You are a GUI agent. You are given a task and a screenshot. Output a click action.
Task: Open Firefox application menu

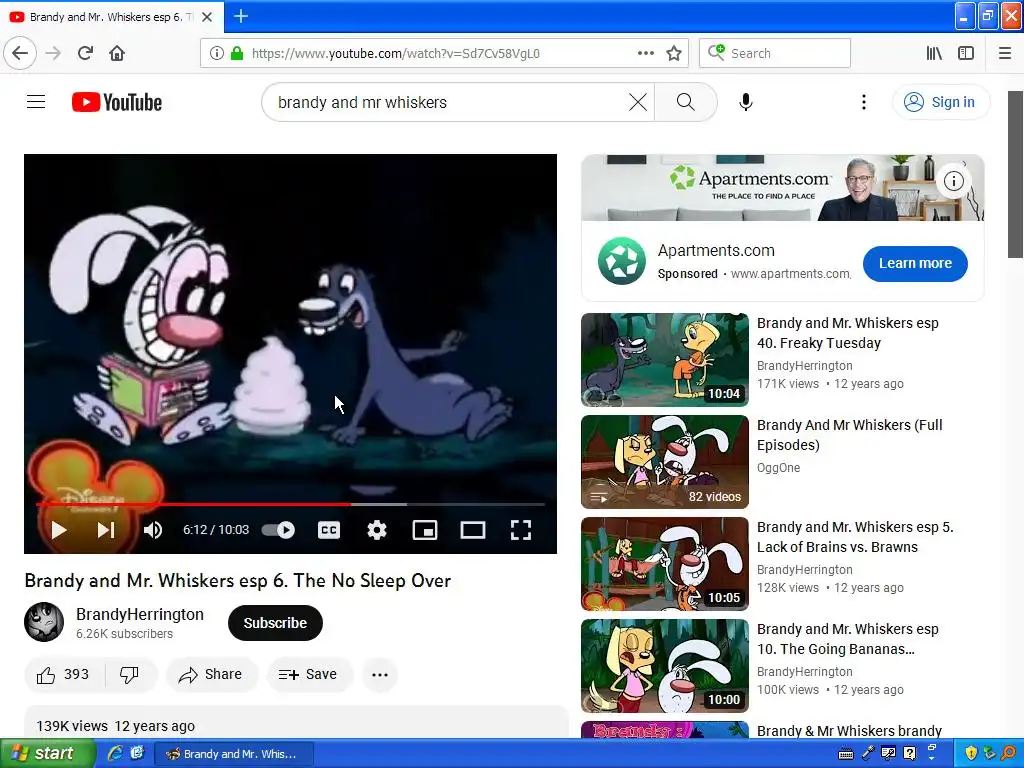pyautogui.click(x=1004, y=54)
